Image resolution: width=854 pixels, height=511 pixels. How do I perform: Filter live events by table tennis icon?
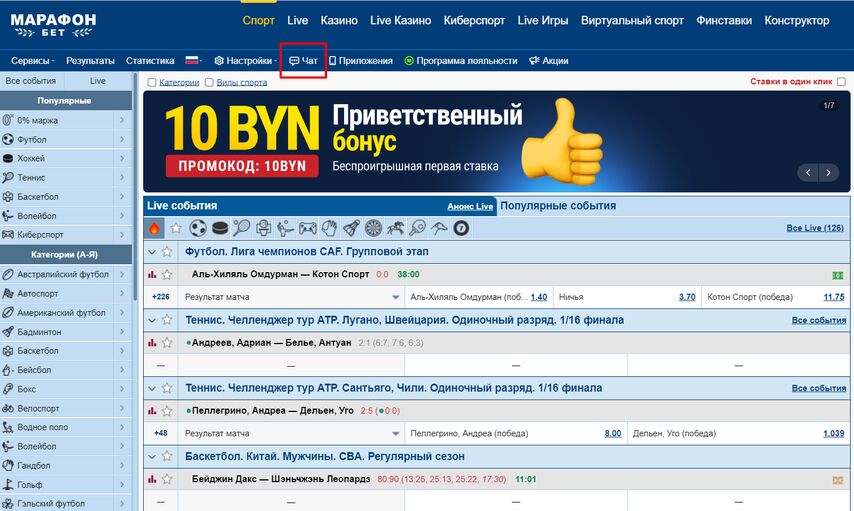pyautogui.click(x=417, y=228)
